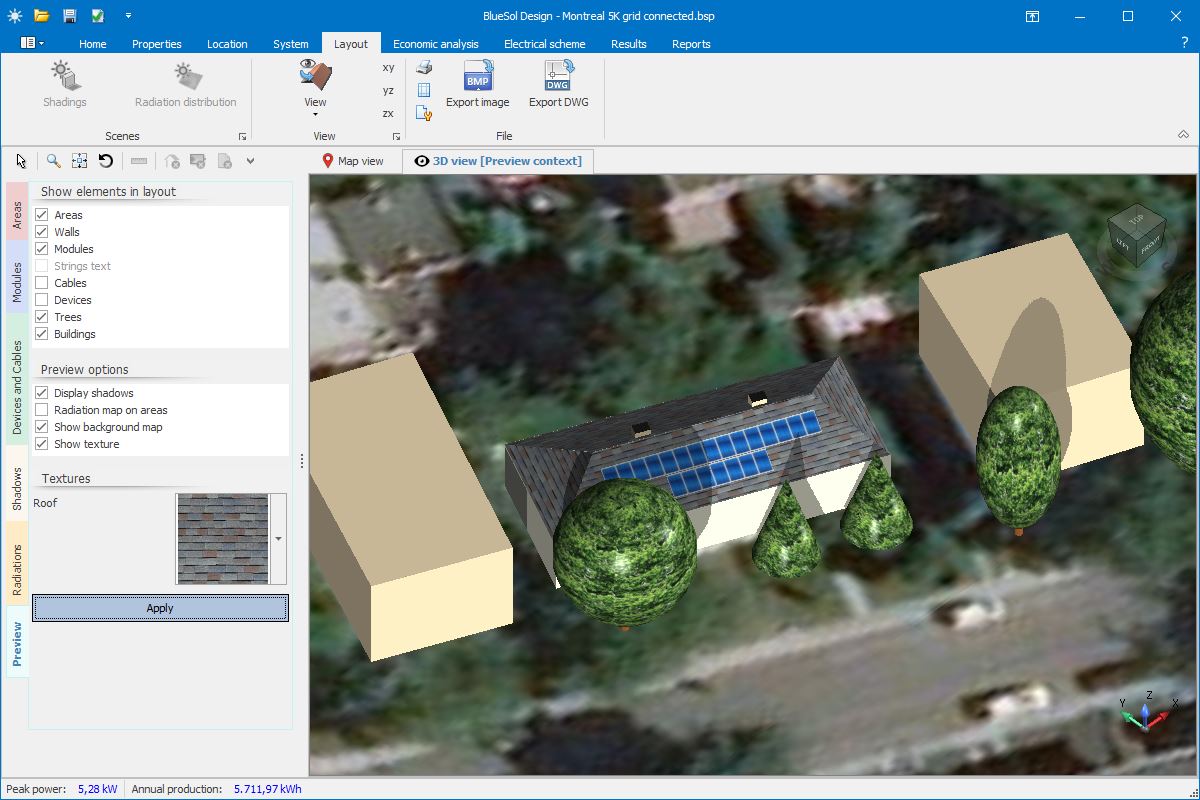The height and width of the screenshot is (800, 1200).
Task: Activate the zoom magnifier tool
Action: tap(54, 161)
